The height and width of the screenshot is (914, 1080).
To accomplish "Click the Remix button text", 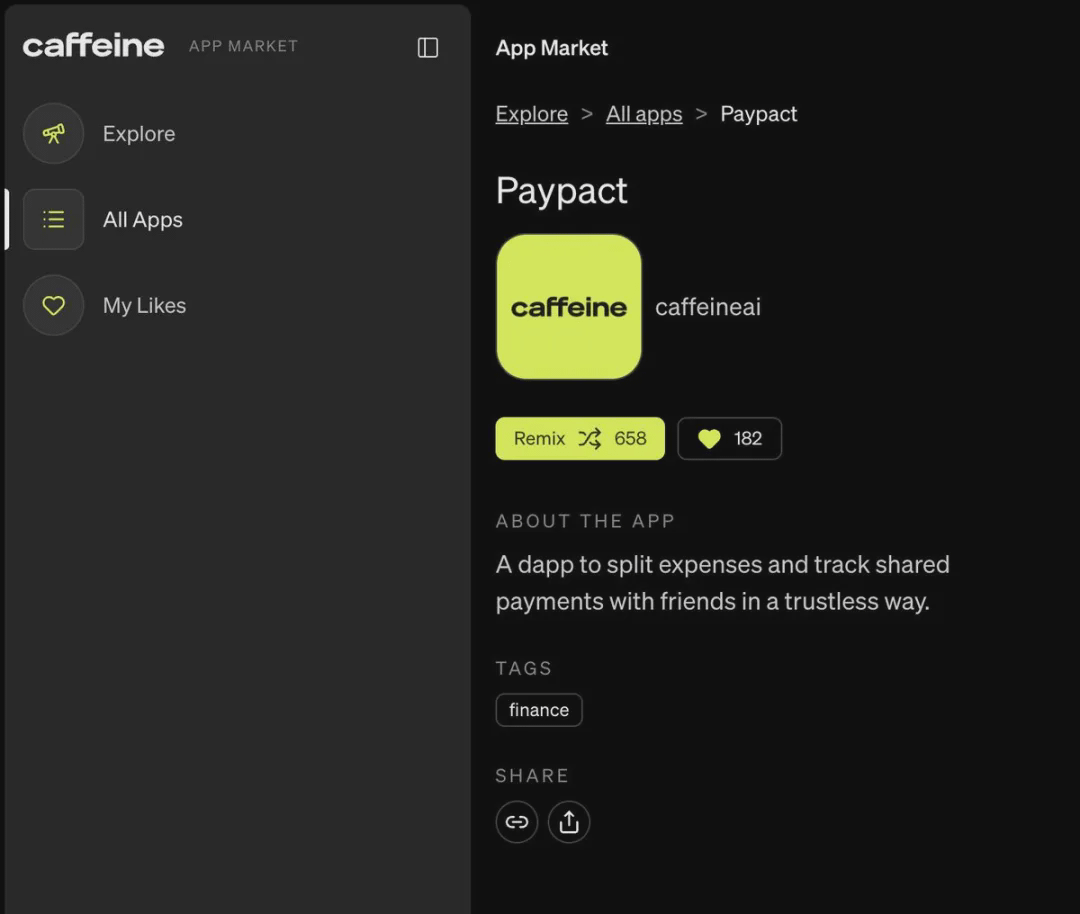I will click(x=539, y=438).
